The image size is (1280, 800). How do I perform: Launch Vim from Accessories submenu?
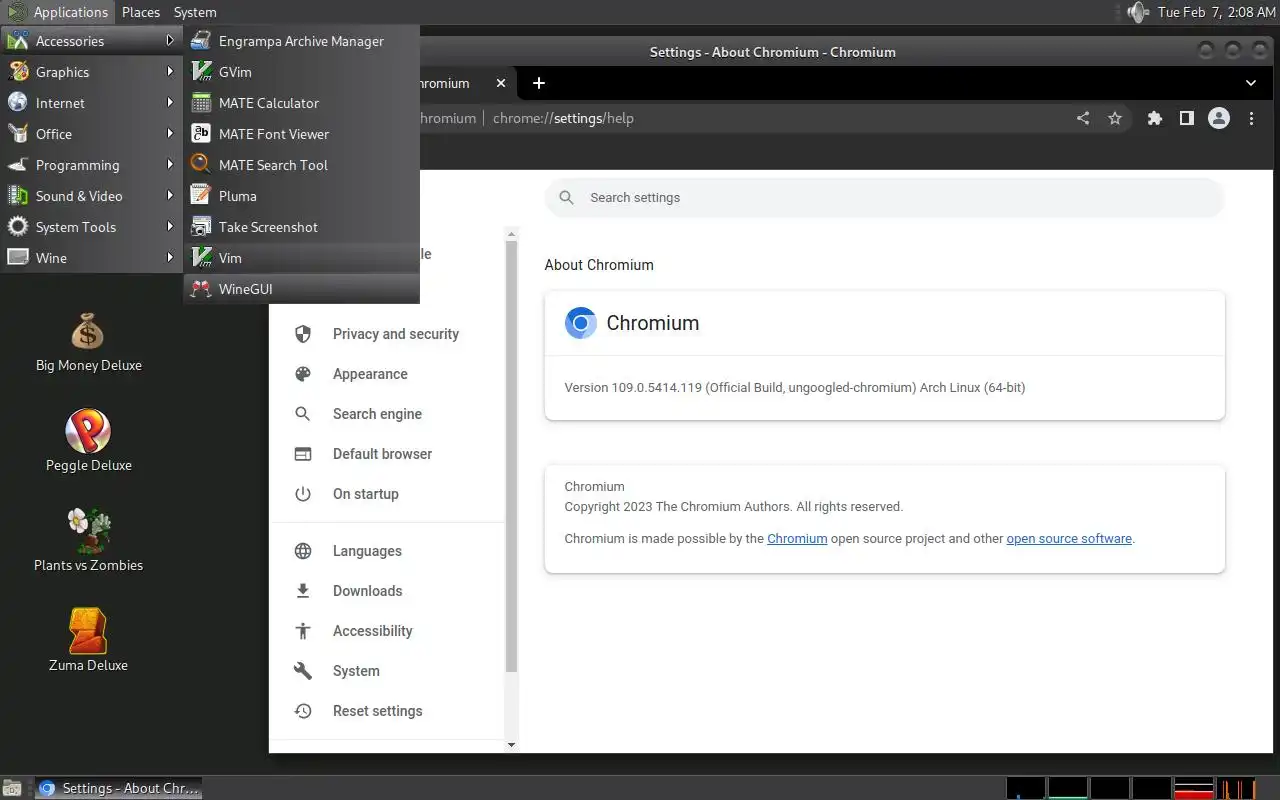[x=301, y=258]
